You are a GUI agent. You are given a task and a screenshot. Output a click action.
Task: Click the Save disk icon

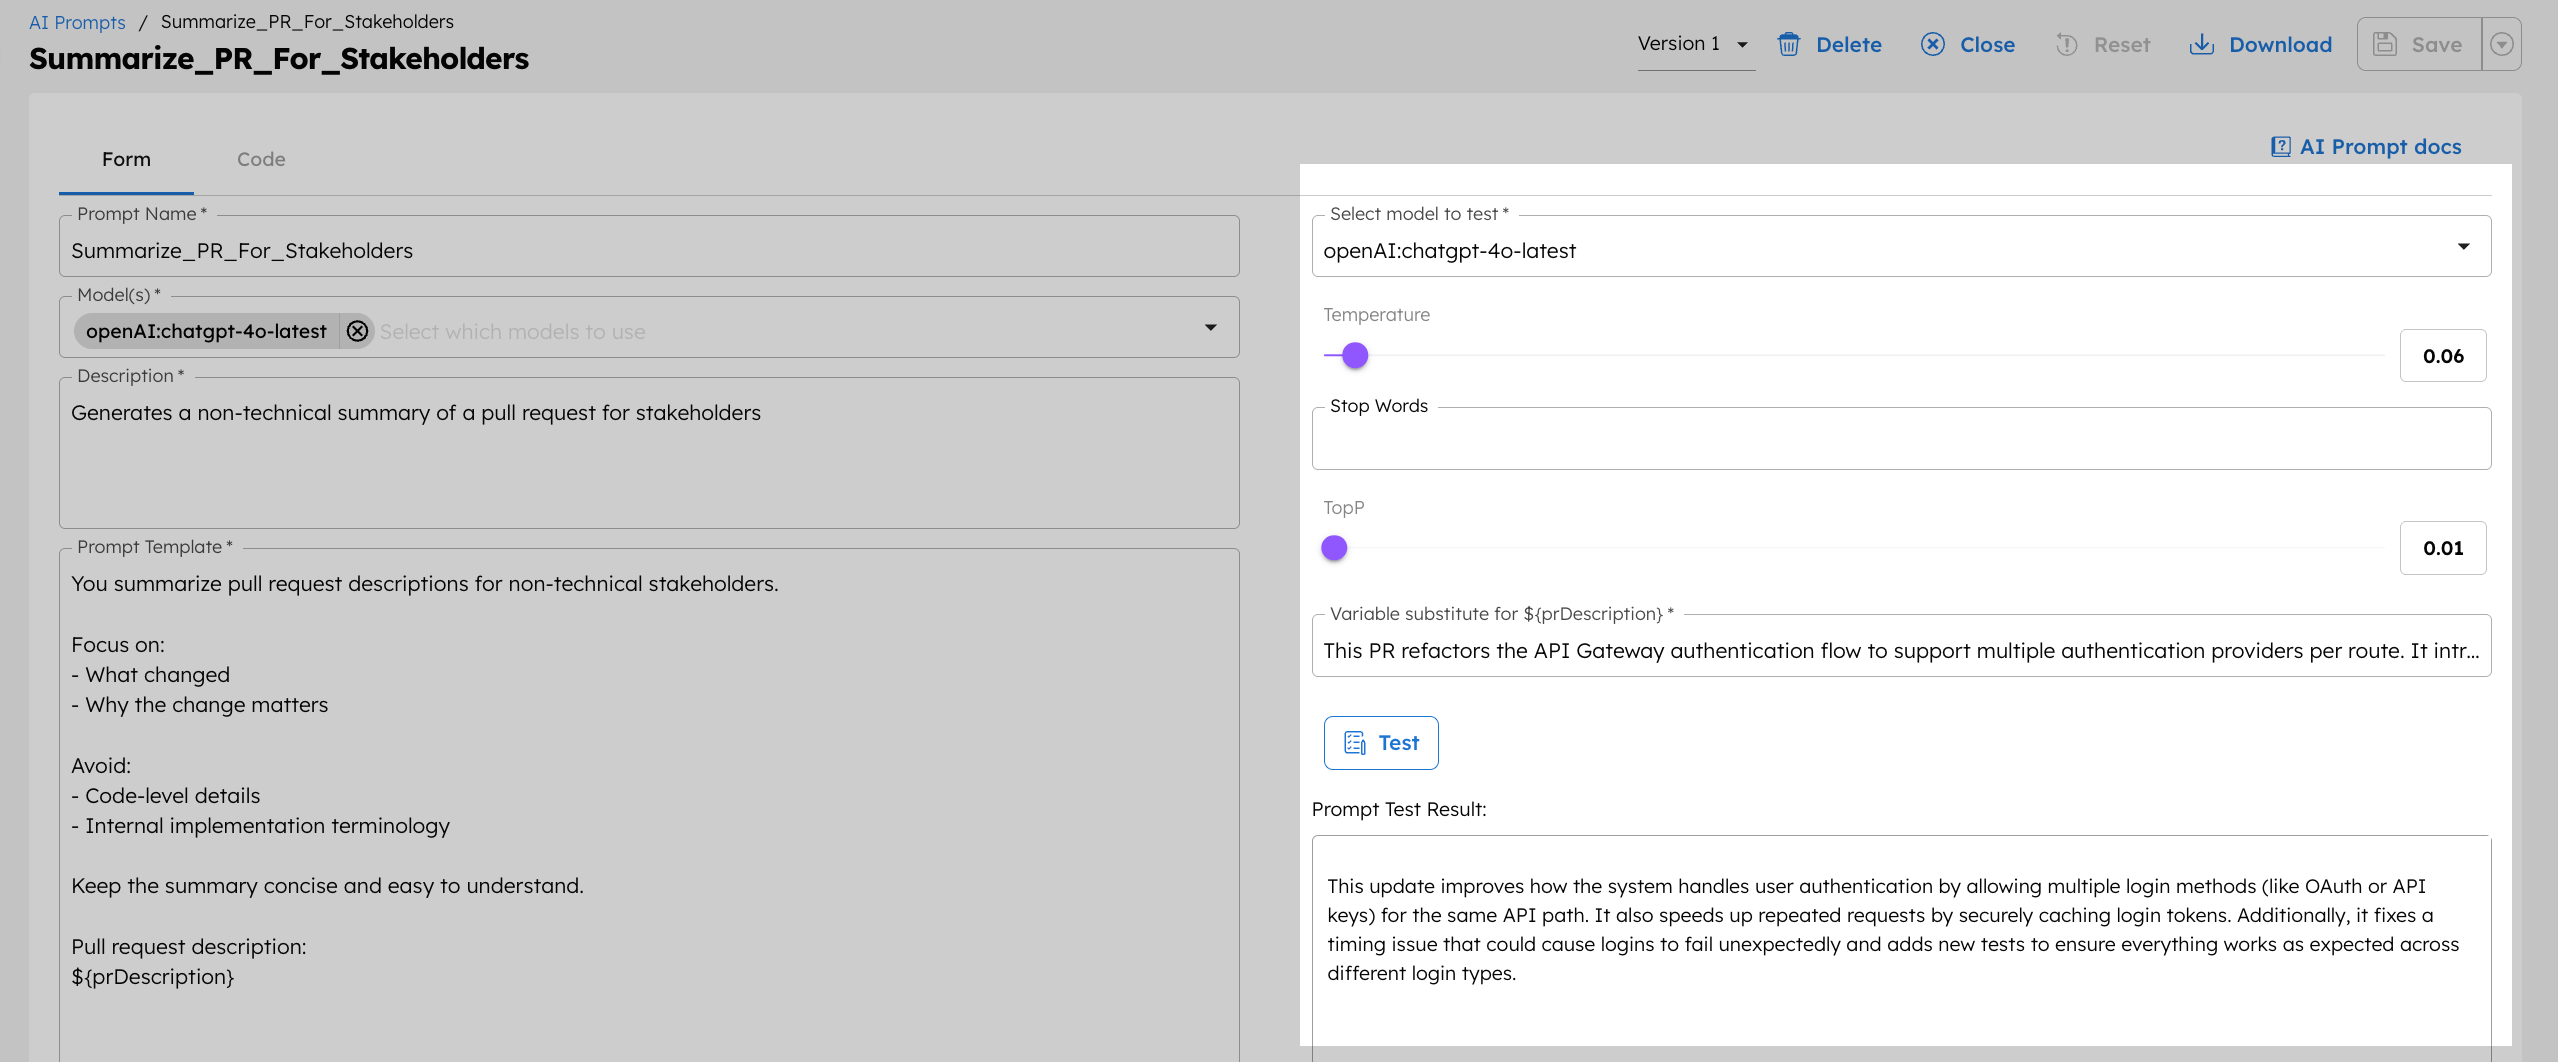(x=2387, y=43)
